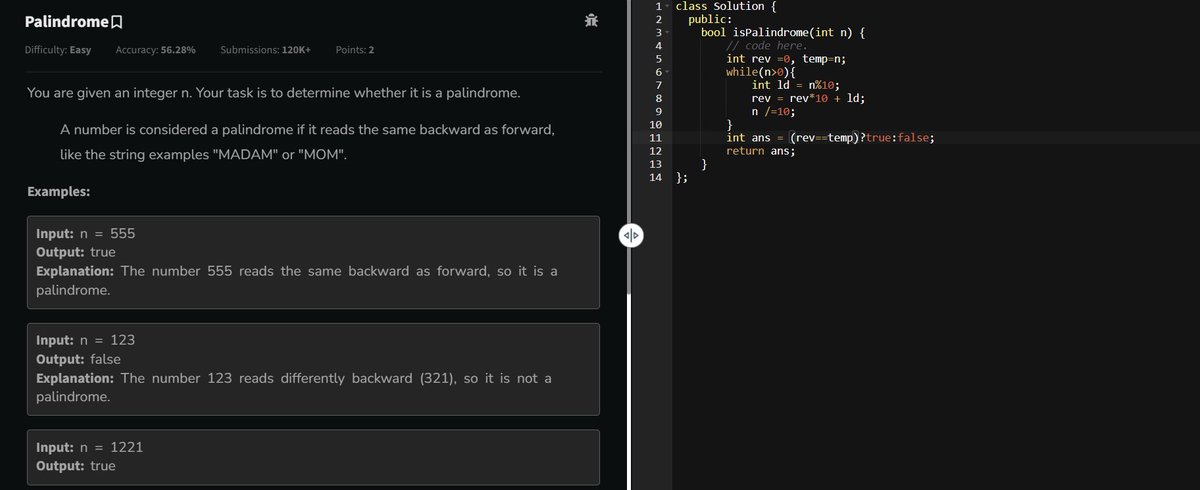Collapse the class Solution fold arrow on line 1
This screenshot has width=1200, height=490.
click(666, 7)
